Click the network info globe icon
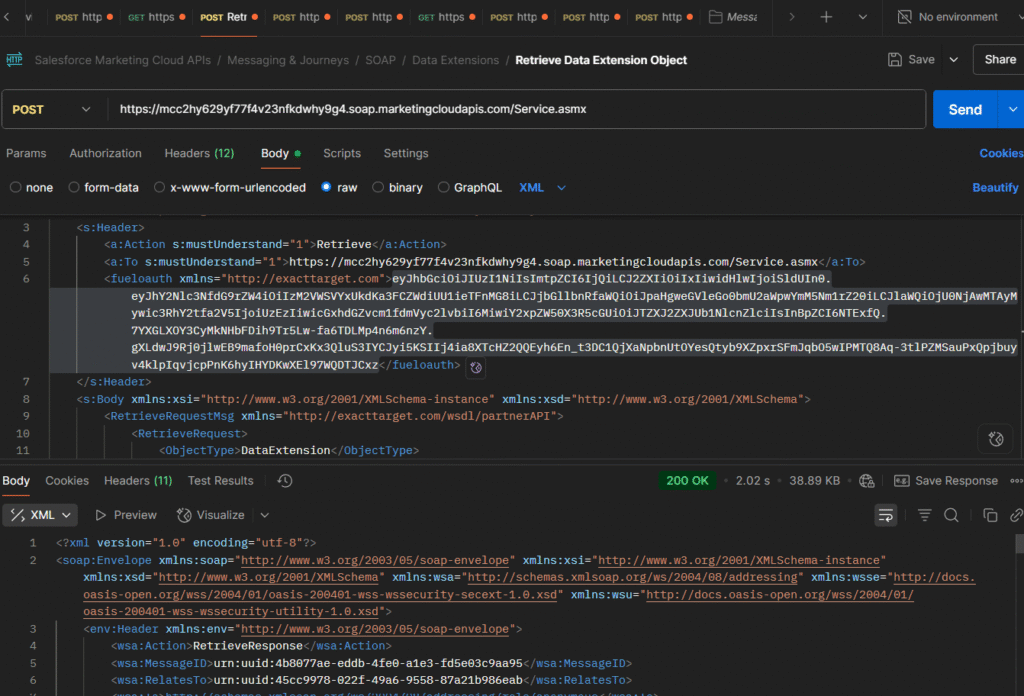The width and height of the screenshot is (1024, 696). (866, 480)
